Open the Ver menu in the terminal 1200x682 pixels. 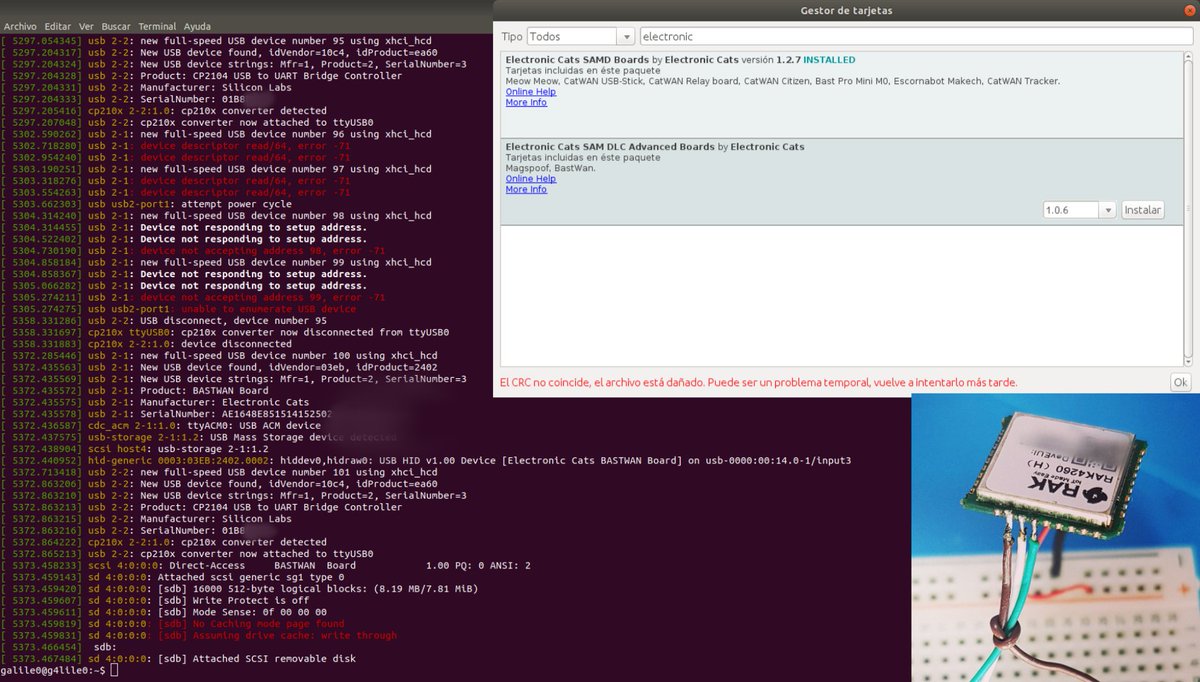pyautogui.click(x=87, y=26)
